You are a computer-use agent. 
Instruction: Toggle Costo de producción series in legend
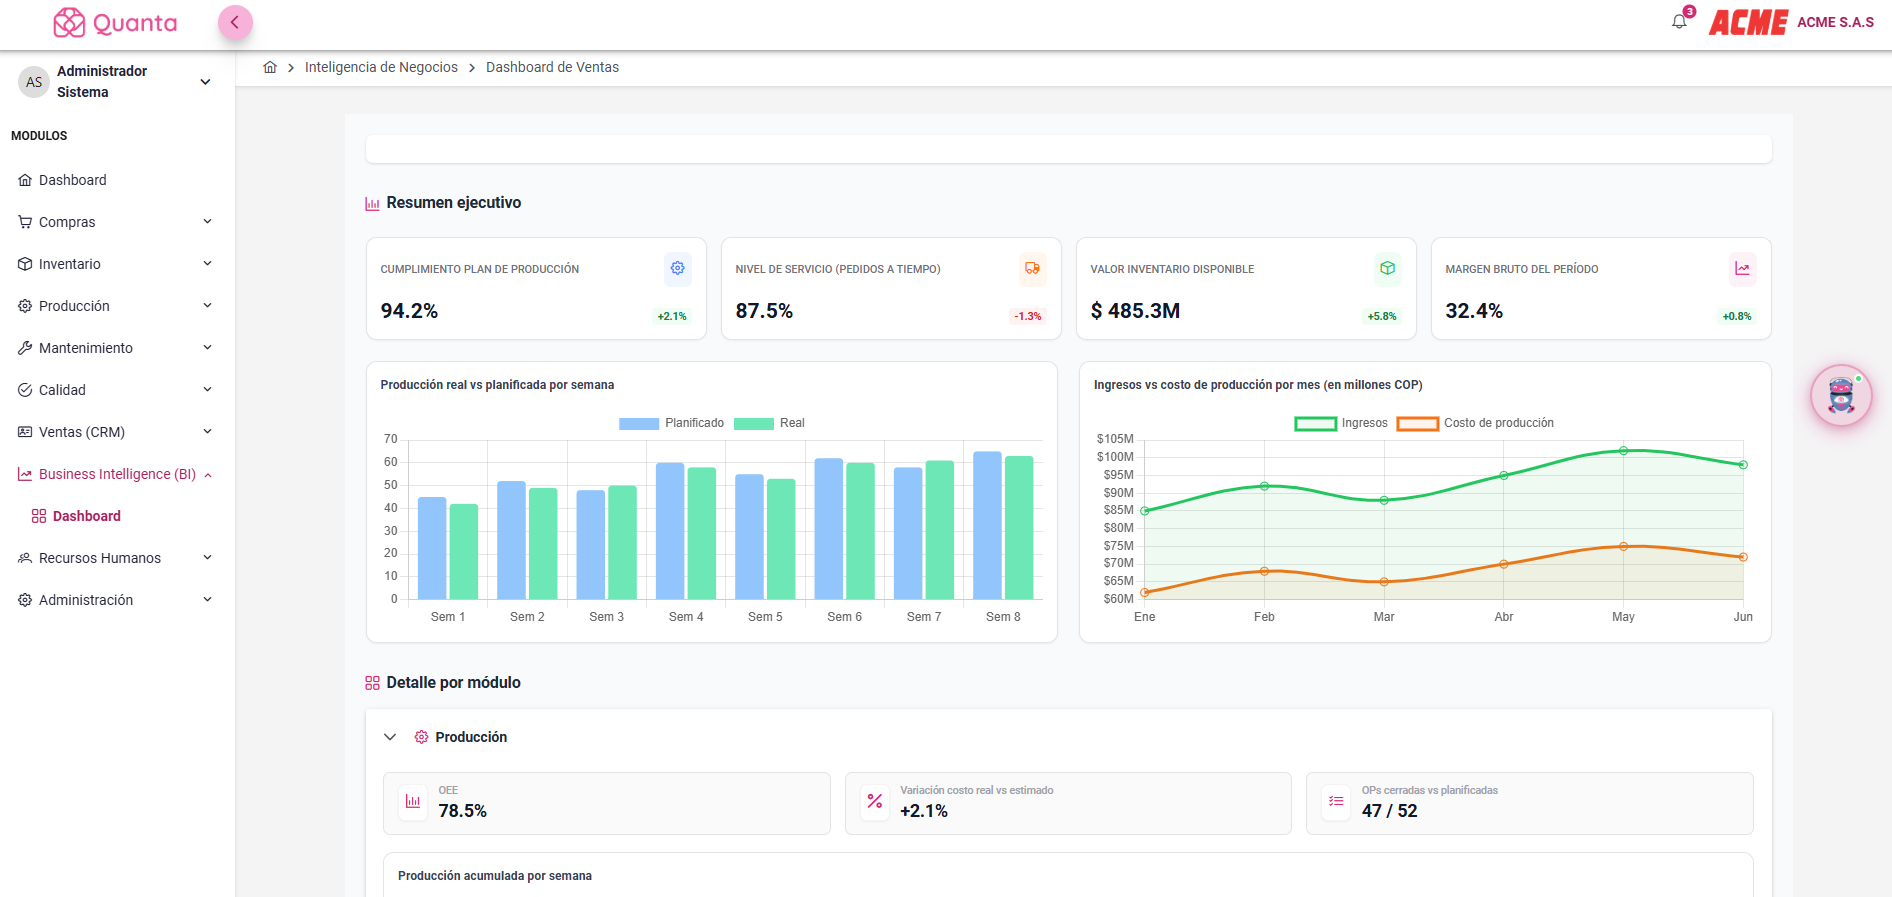point(1475,423)
